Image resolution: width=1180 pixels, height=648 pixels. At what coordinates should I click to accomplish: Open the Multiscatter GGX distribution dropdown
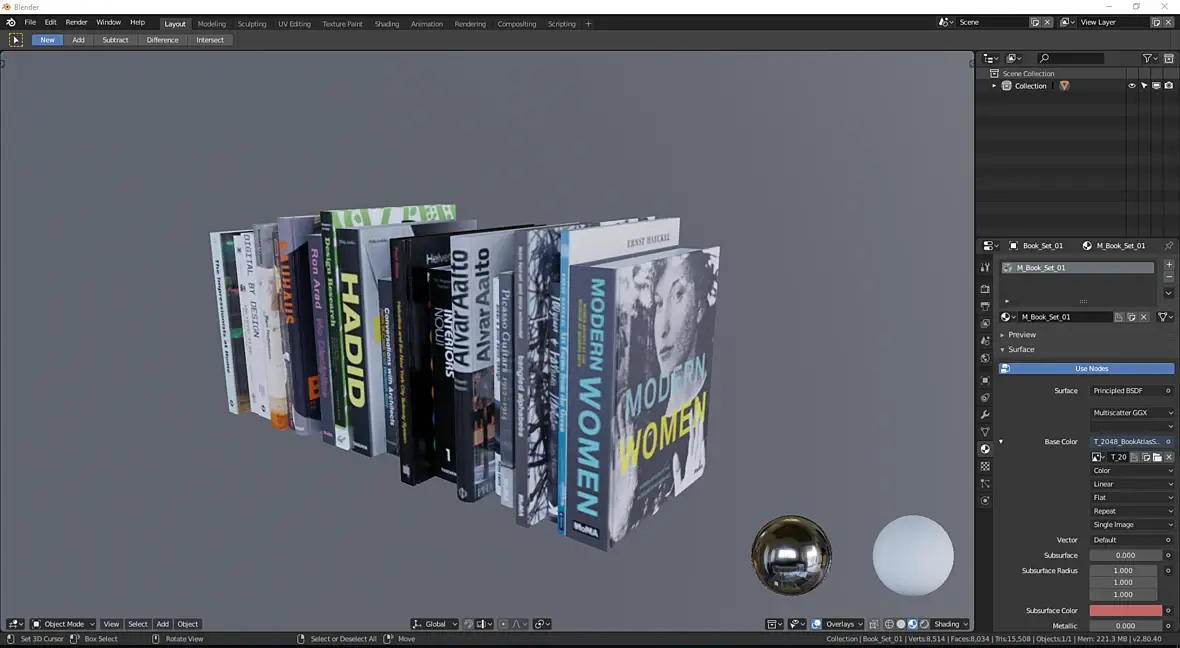[x=1132, y=412]
